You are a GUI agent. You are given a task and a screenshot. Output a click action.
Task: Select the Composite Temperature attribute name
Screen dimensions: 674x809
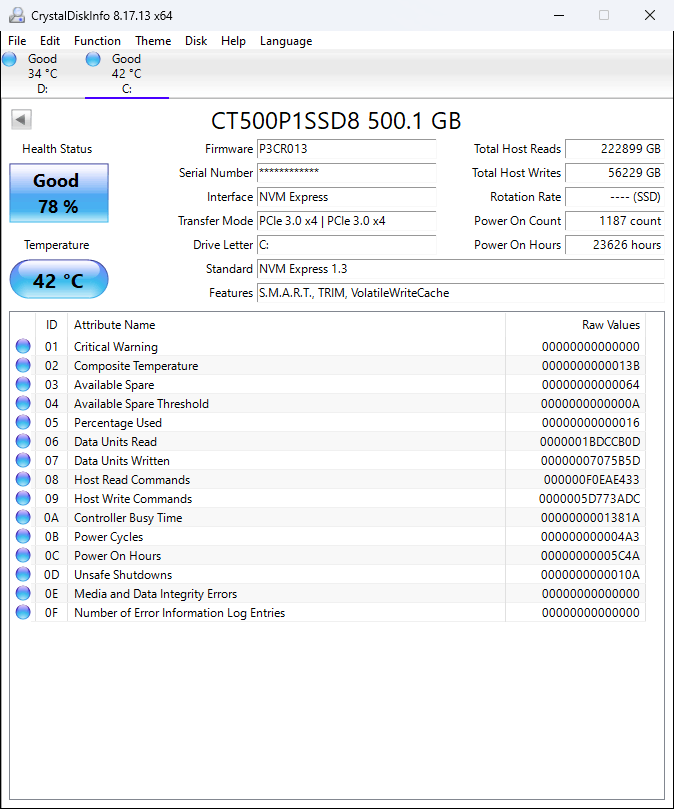(x=136, y=366)
